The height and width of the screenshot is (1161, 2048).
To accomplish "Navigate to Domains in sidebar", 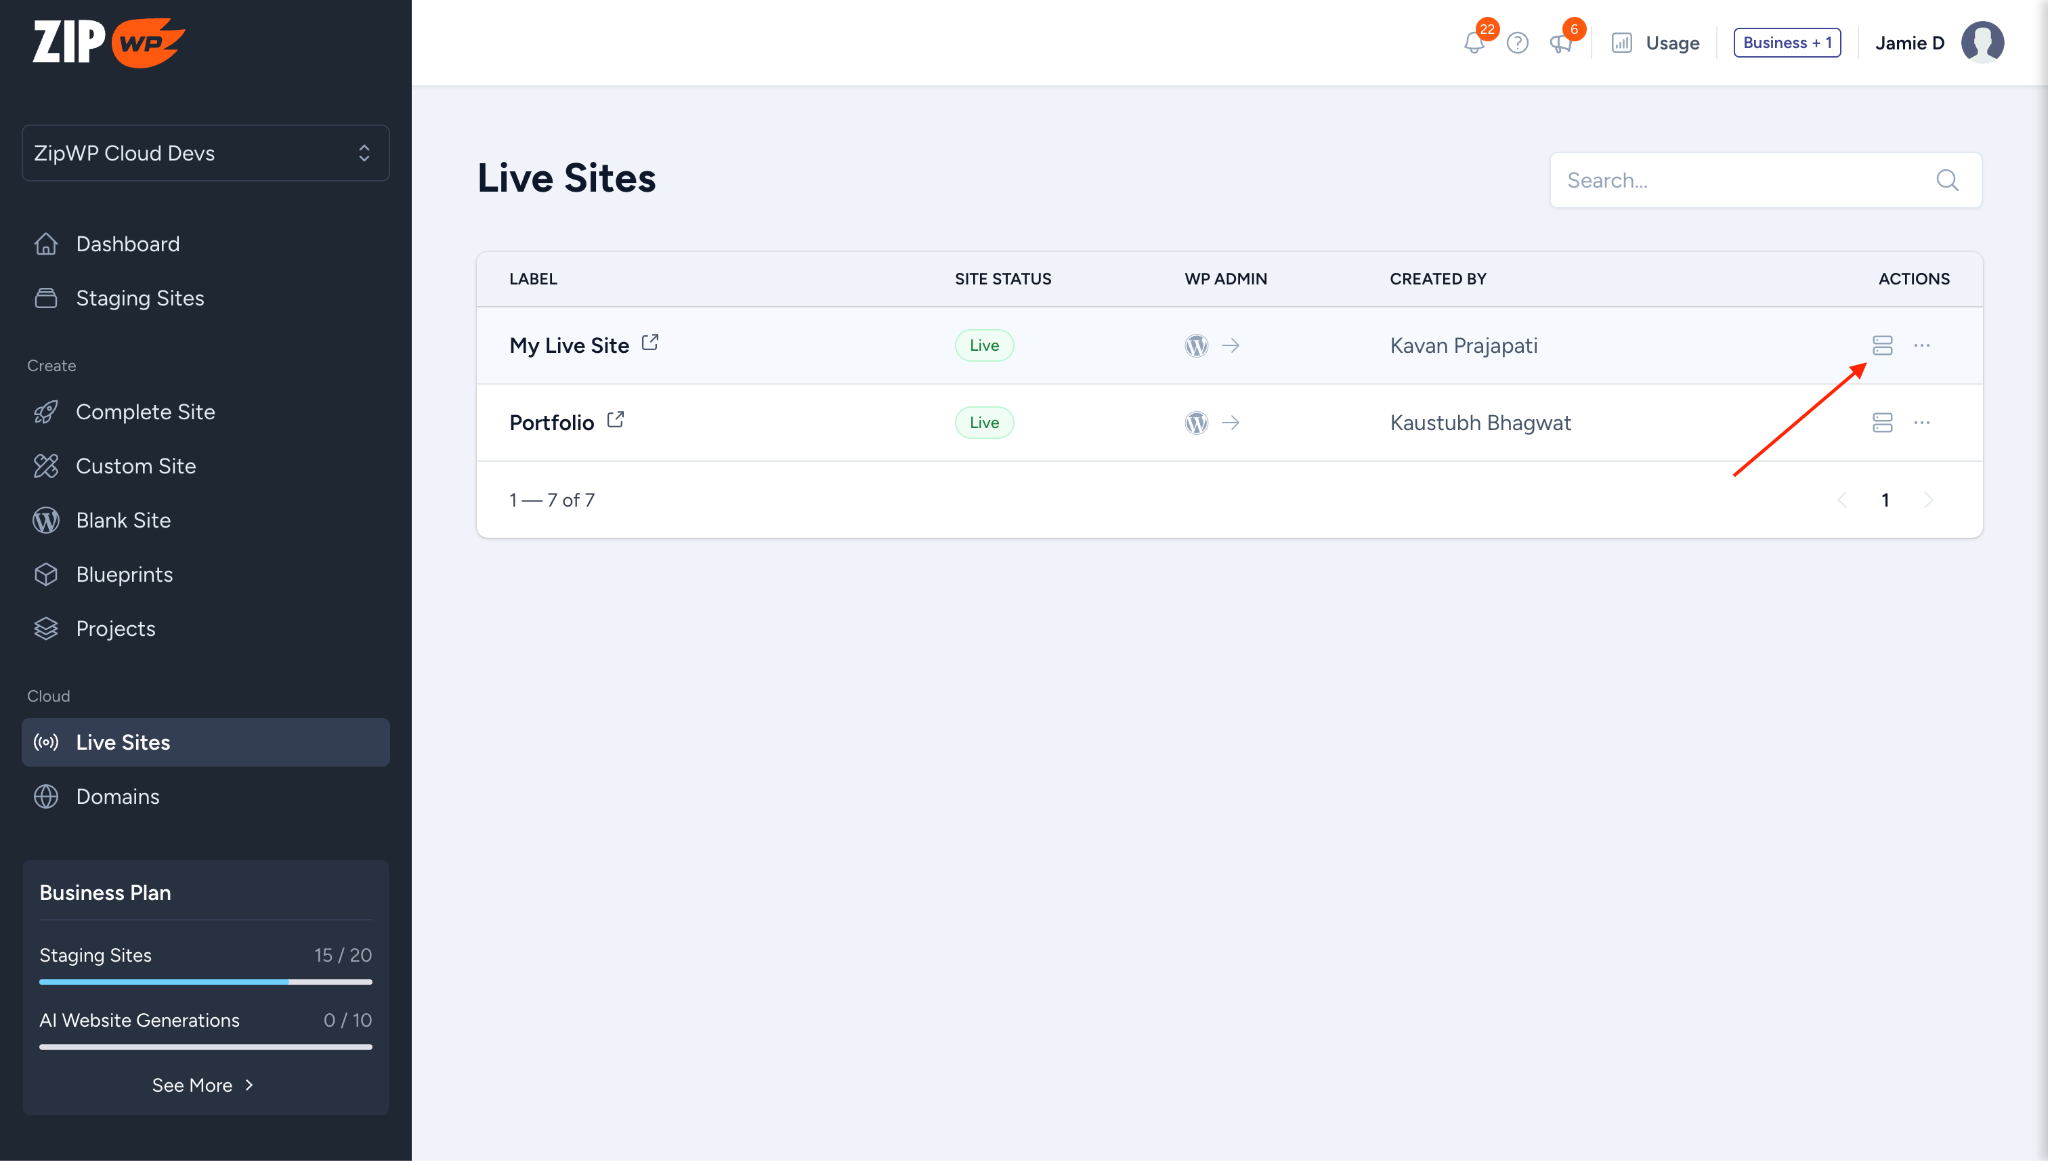I will pyautogui.click(x=118, y=797).
